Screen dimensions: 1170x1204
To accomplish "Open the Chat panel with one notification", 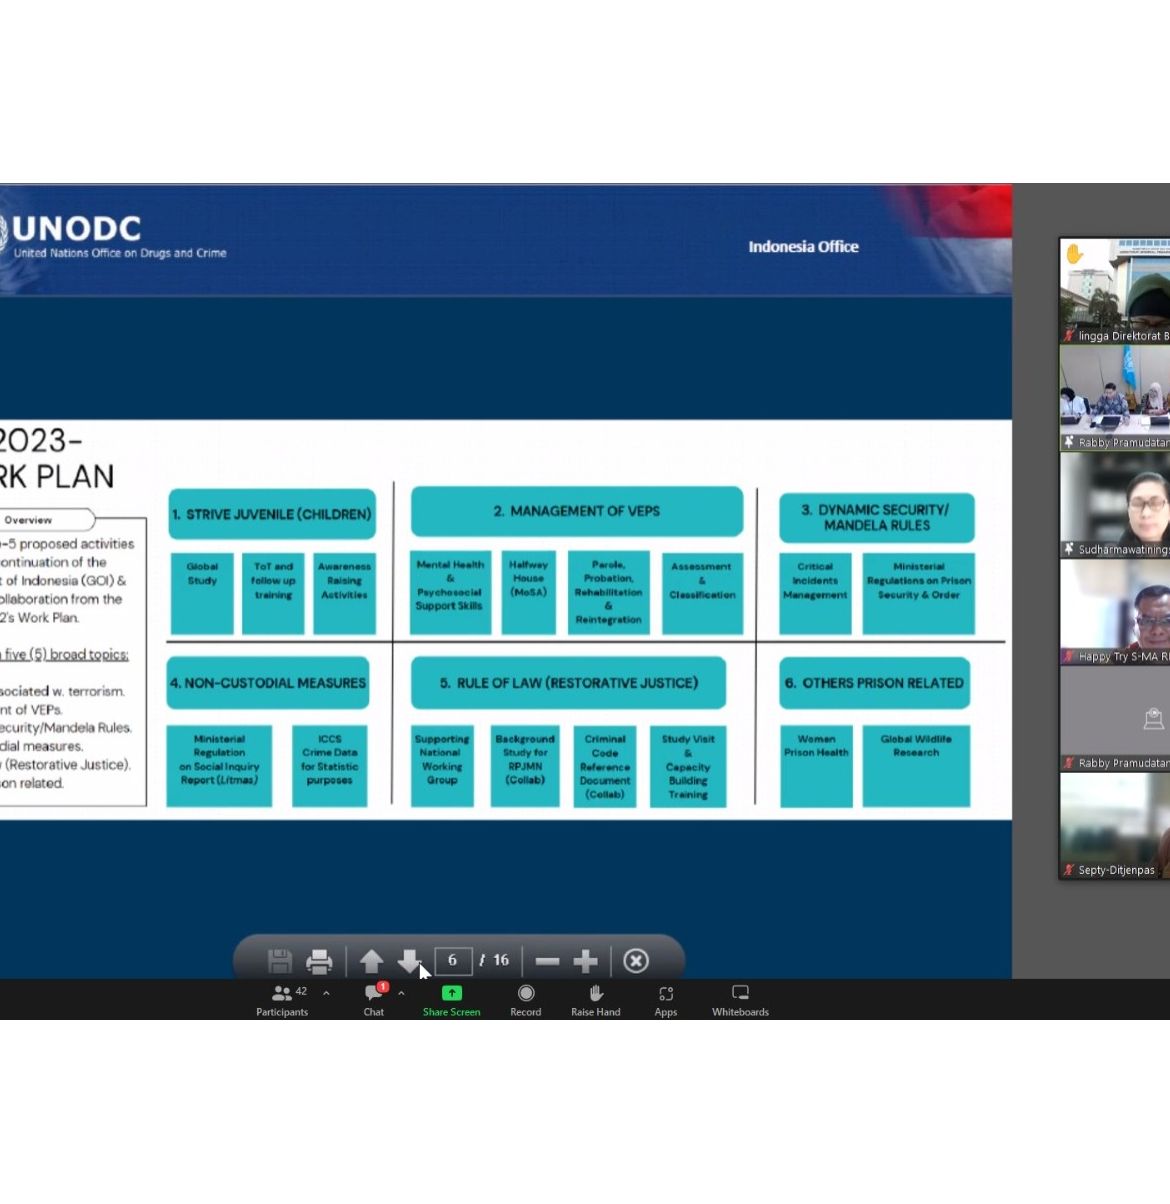I will (x=374, y=999).
